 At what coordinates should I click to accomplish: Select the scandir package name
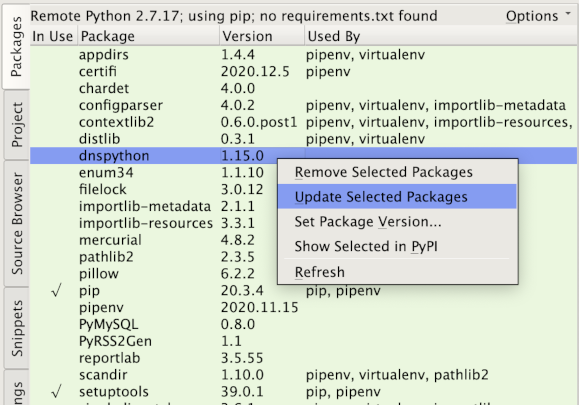click(103, 375)
